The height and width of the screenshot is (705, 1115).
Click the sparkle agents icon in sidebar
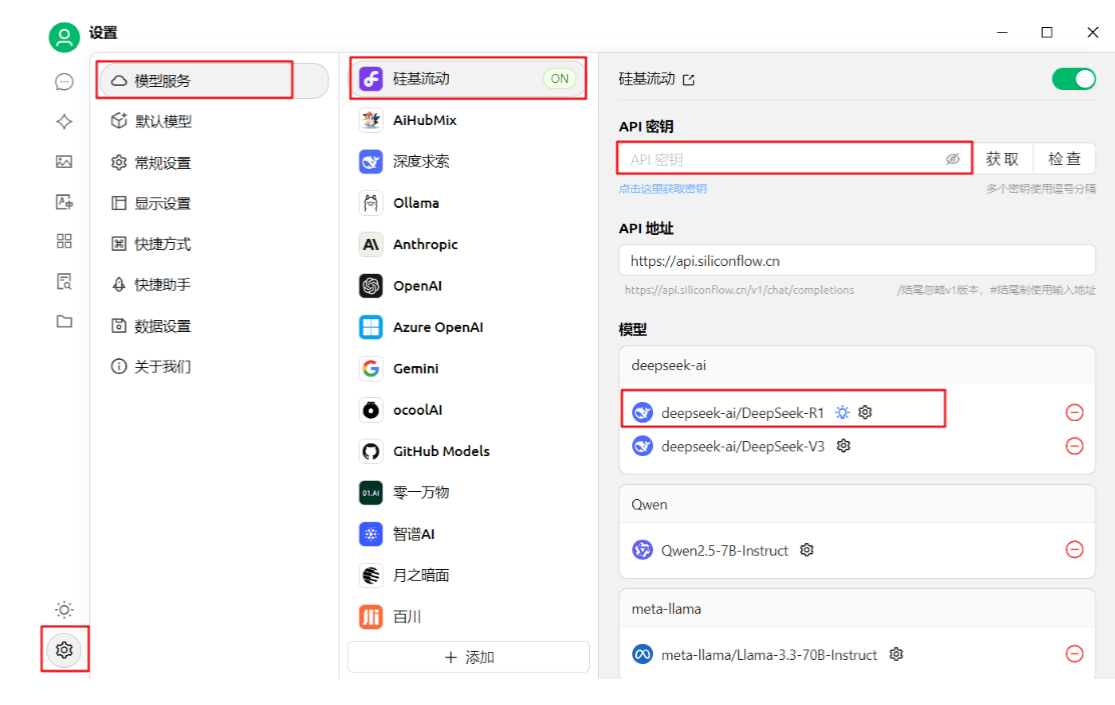pyautogui.click(x=64, y=122)
